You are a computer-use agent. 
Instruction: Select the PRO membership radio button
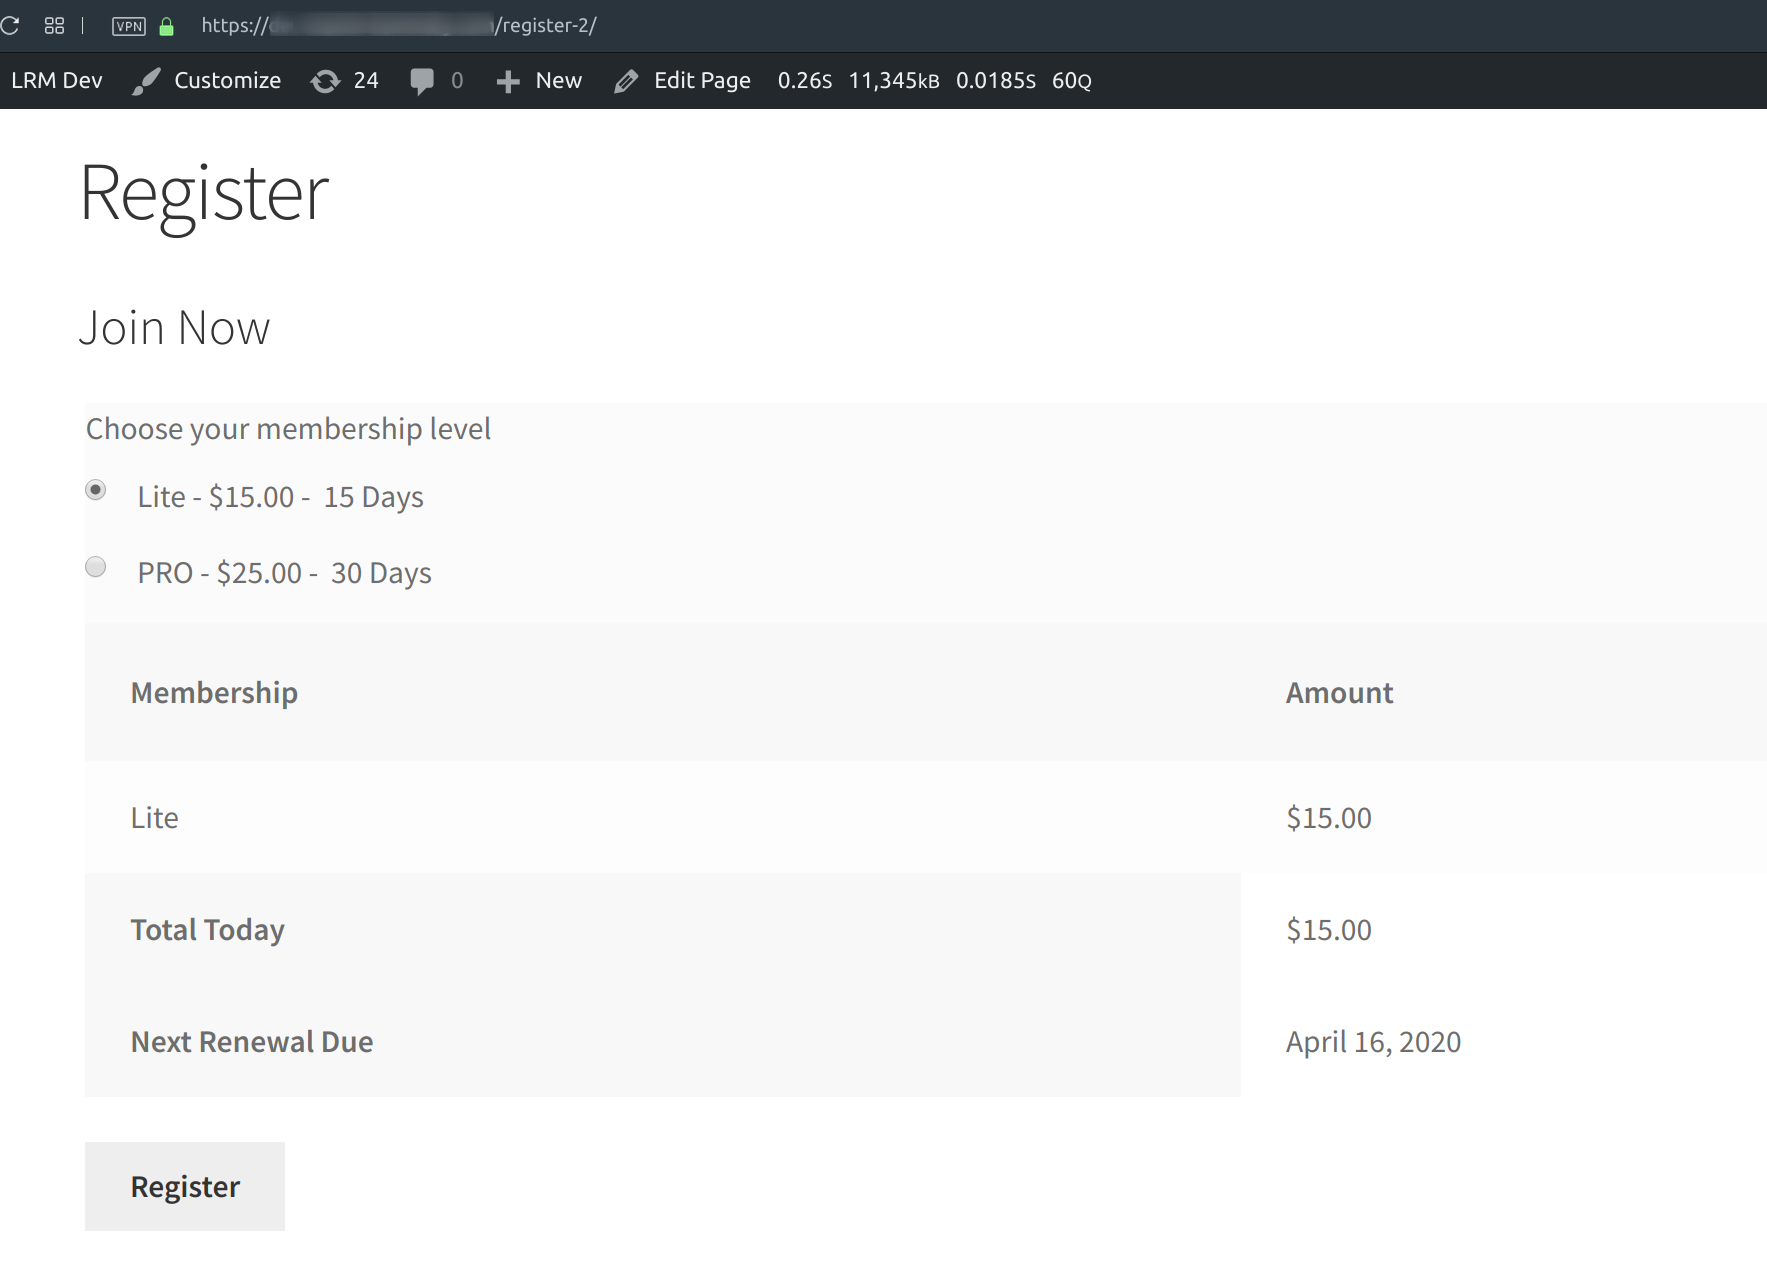pyautogui.click(x=95, y=566)
